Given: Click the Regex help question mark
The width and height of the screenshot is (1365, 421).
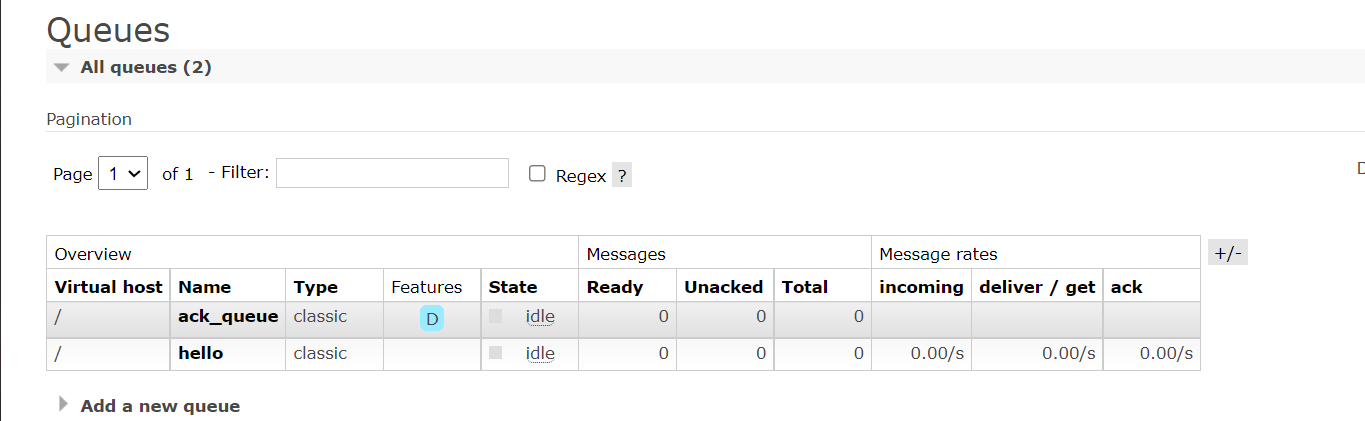Looking at the screenshot, I should point(621,176).
